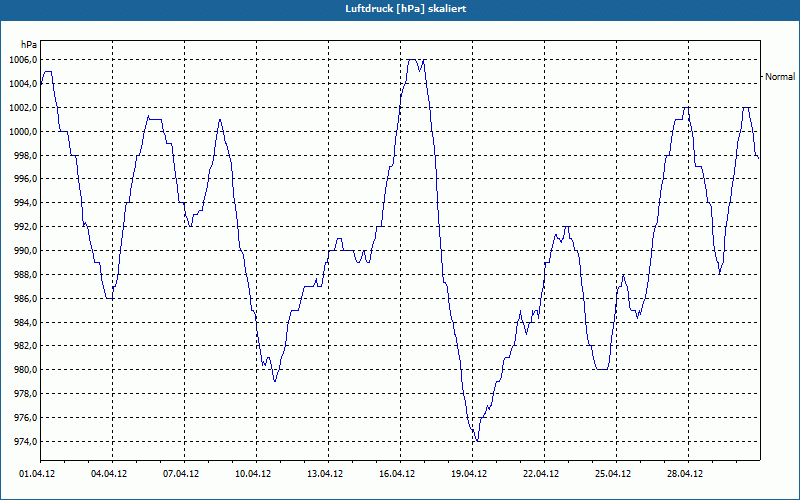Image resolution: width=800 pixels, height=500 pixels.
Task: Select the 976,0 axis value
Action: [25, 418]
